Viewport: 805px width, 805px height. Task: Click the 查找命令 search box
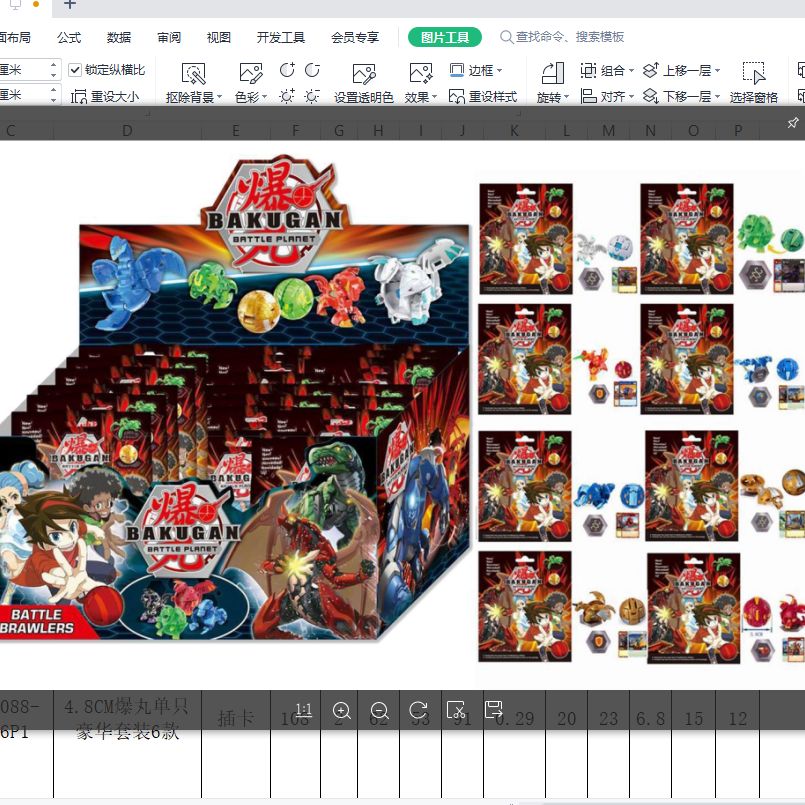[562, 37]
